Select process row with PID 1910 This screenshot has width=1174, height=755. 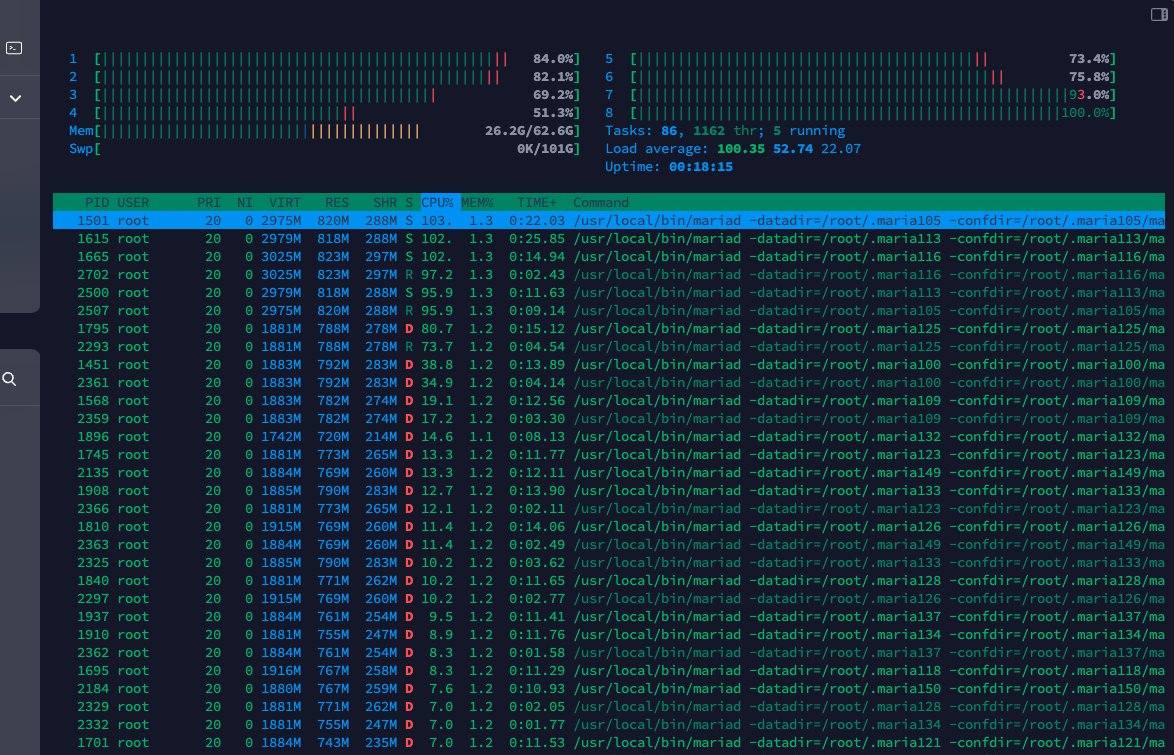pos(609,634)
